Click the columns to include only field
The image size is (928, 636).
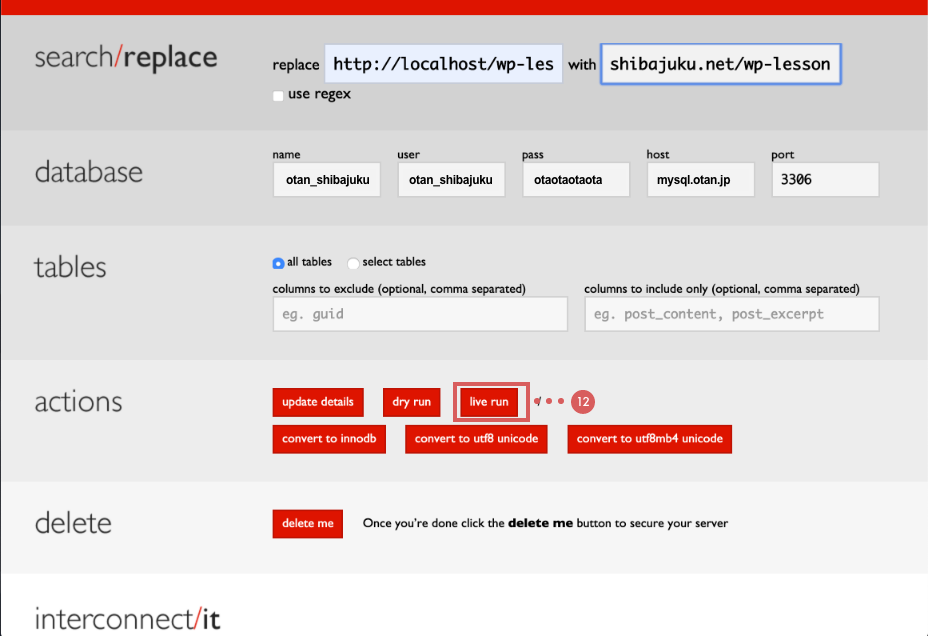point(732,314)
